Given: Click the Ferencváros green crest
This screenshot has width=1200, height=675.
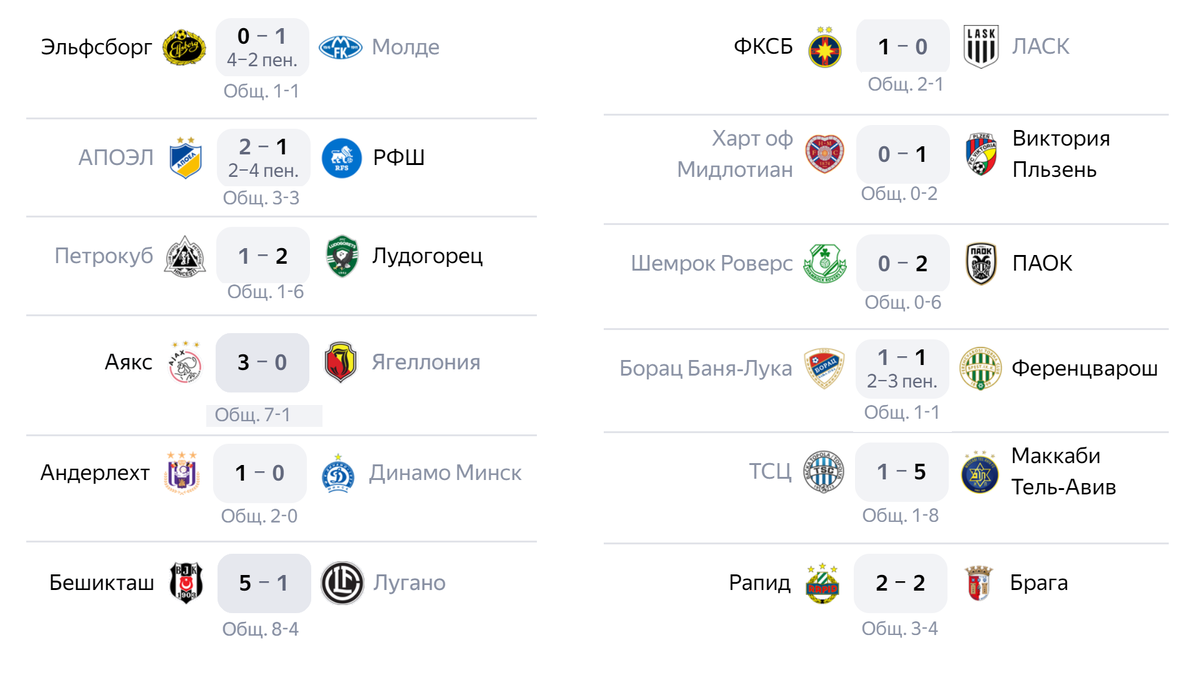Looking at the screenshot, I should 980,369.
